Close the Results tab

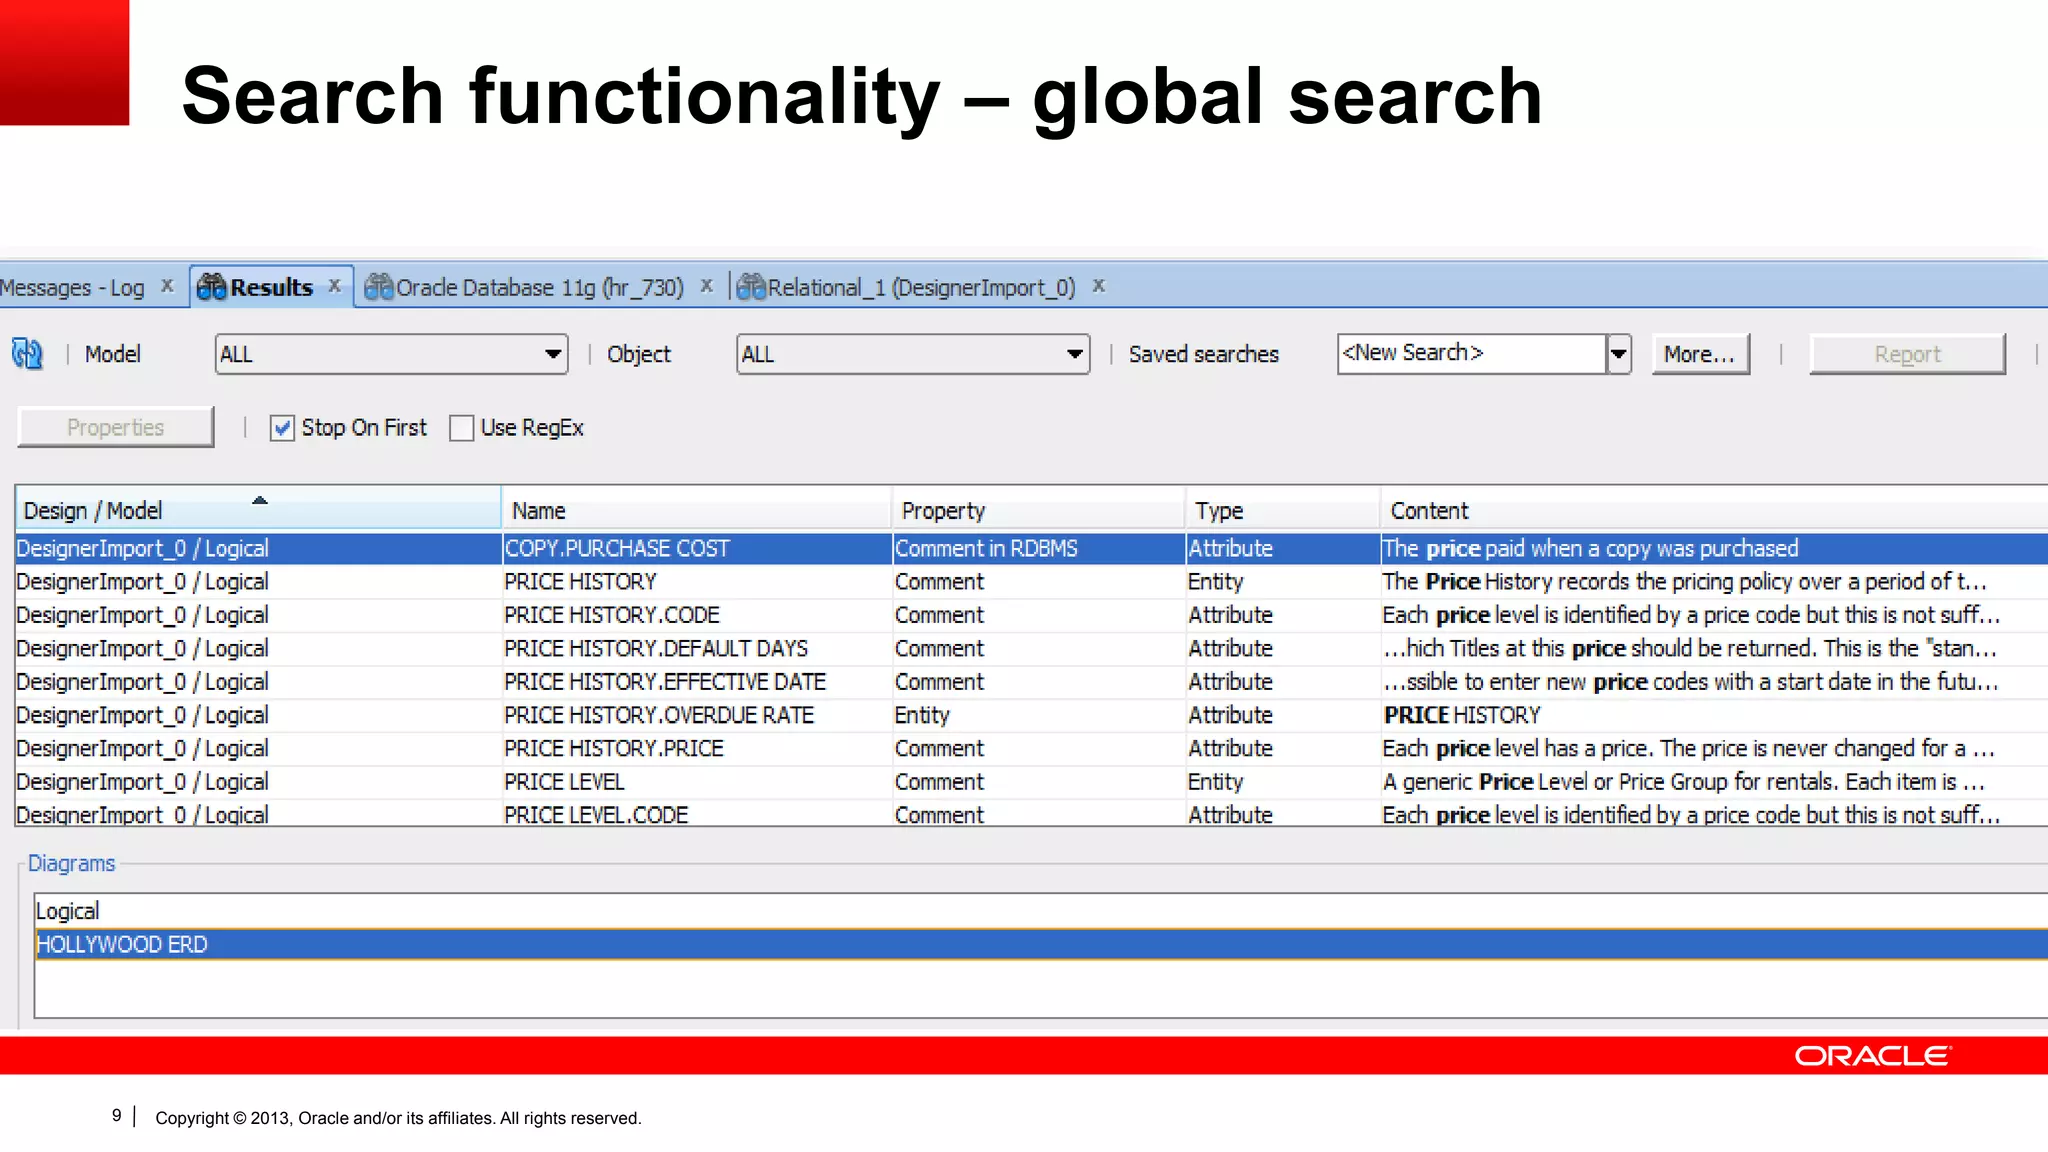[x=335, y=286]
